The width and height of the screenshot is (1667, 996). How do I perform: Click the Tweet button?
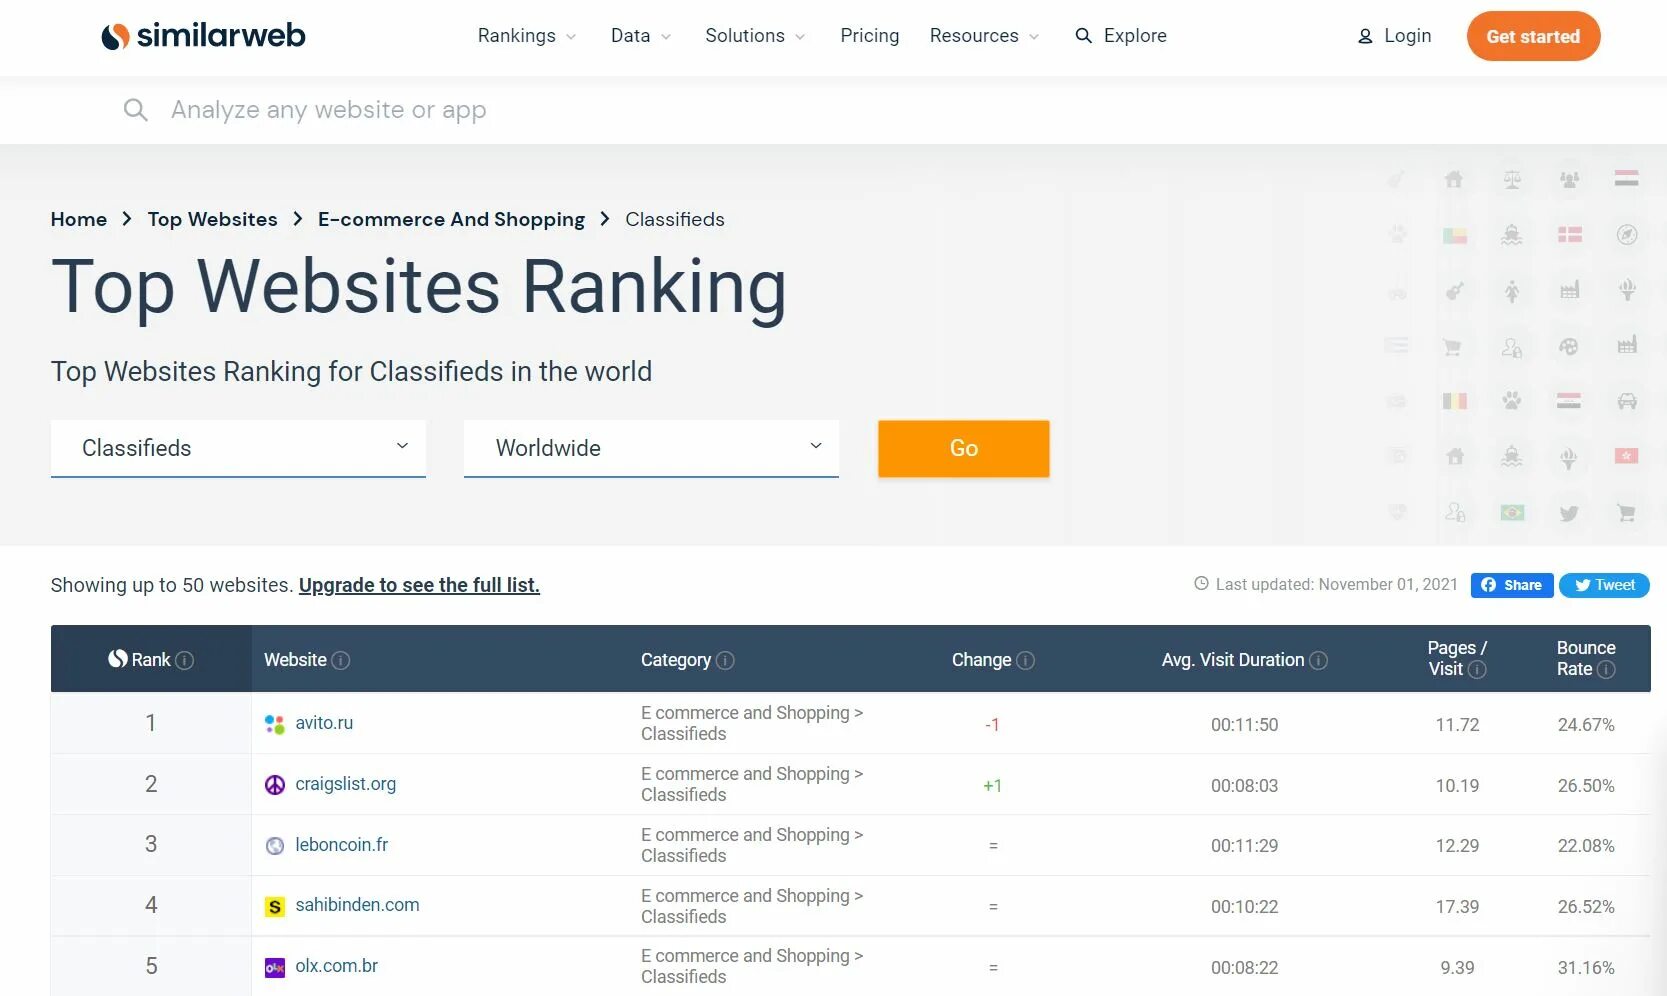click(x=1604, y=585)
